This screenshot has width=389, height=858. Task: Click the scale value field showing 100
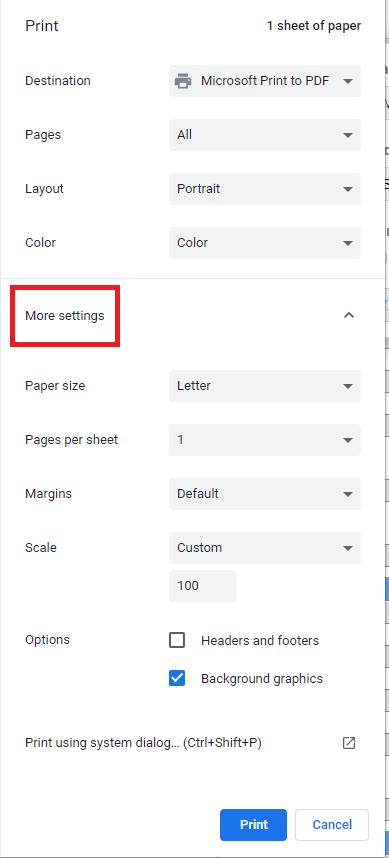tap(203, 585)
